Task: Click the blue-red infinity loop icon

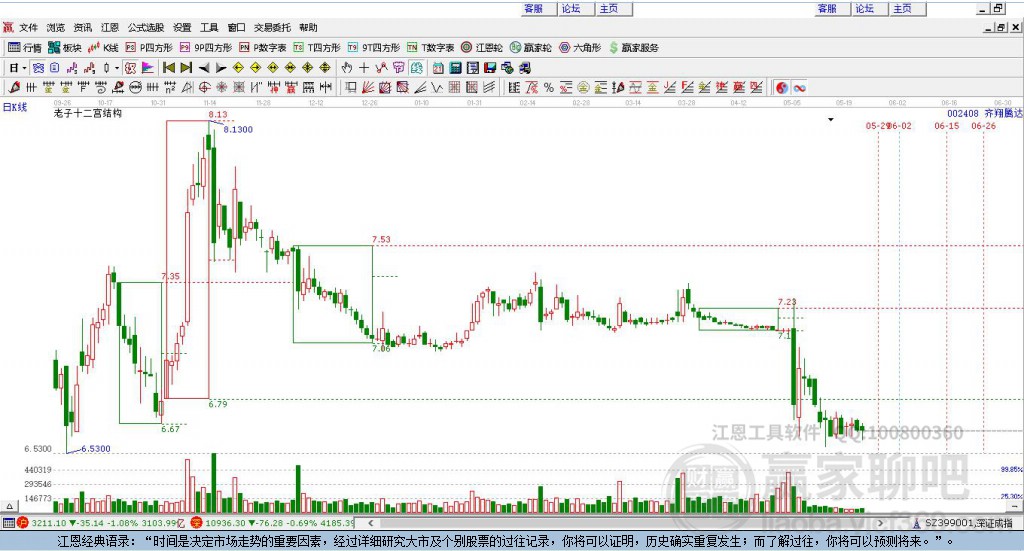Action: [x=799, y=87]
